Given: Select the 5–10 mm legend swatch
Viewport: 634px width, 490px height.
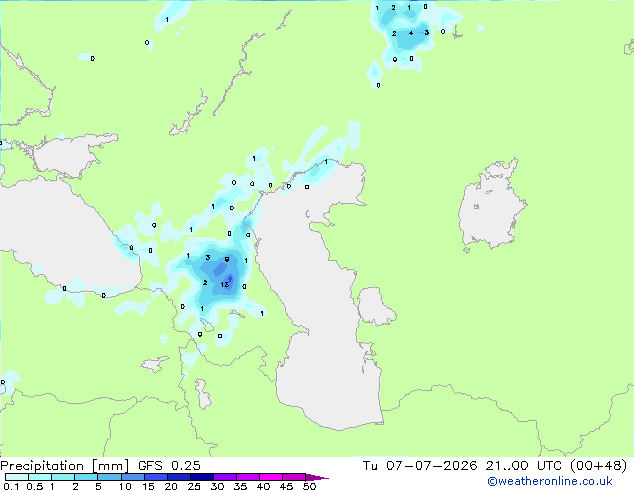Looking at the screenshot, I should coord(109,477).
